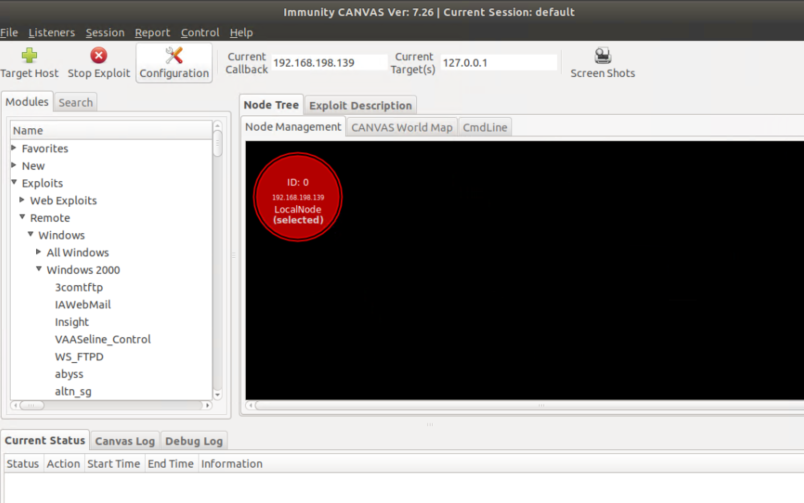This screenshot has height=503, width=804.
Task: Click the node view horizontal scrollbar
Action: click(530, 405)
